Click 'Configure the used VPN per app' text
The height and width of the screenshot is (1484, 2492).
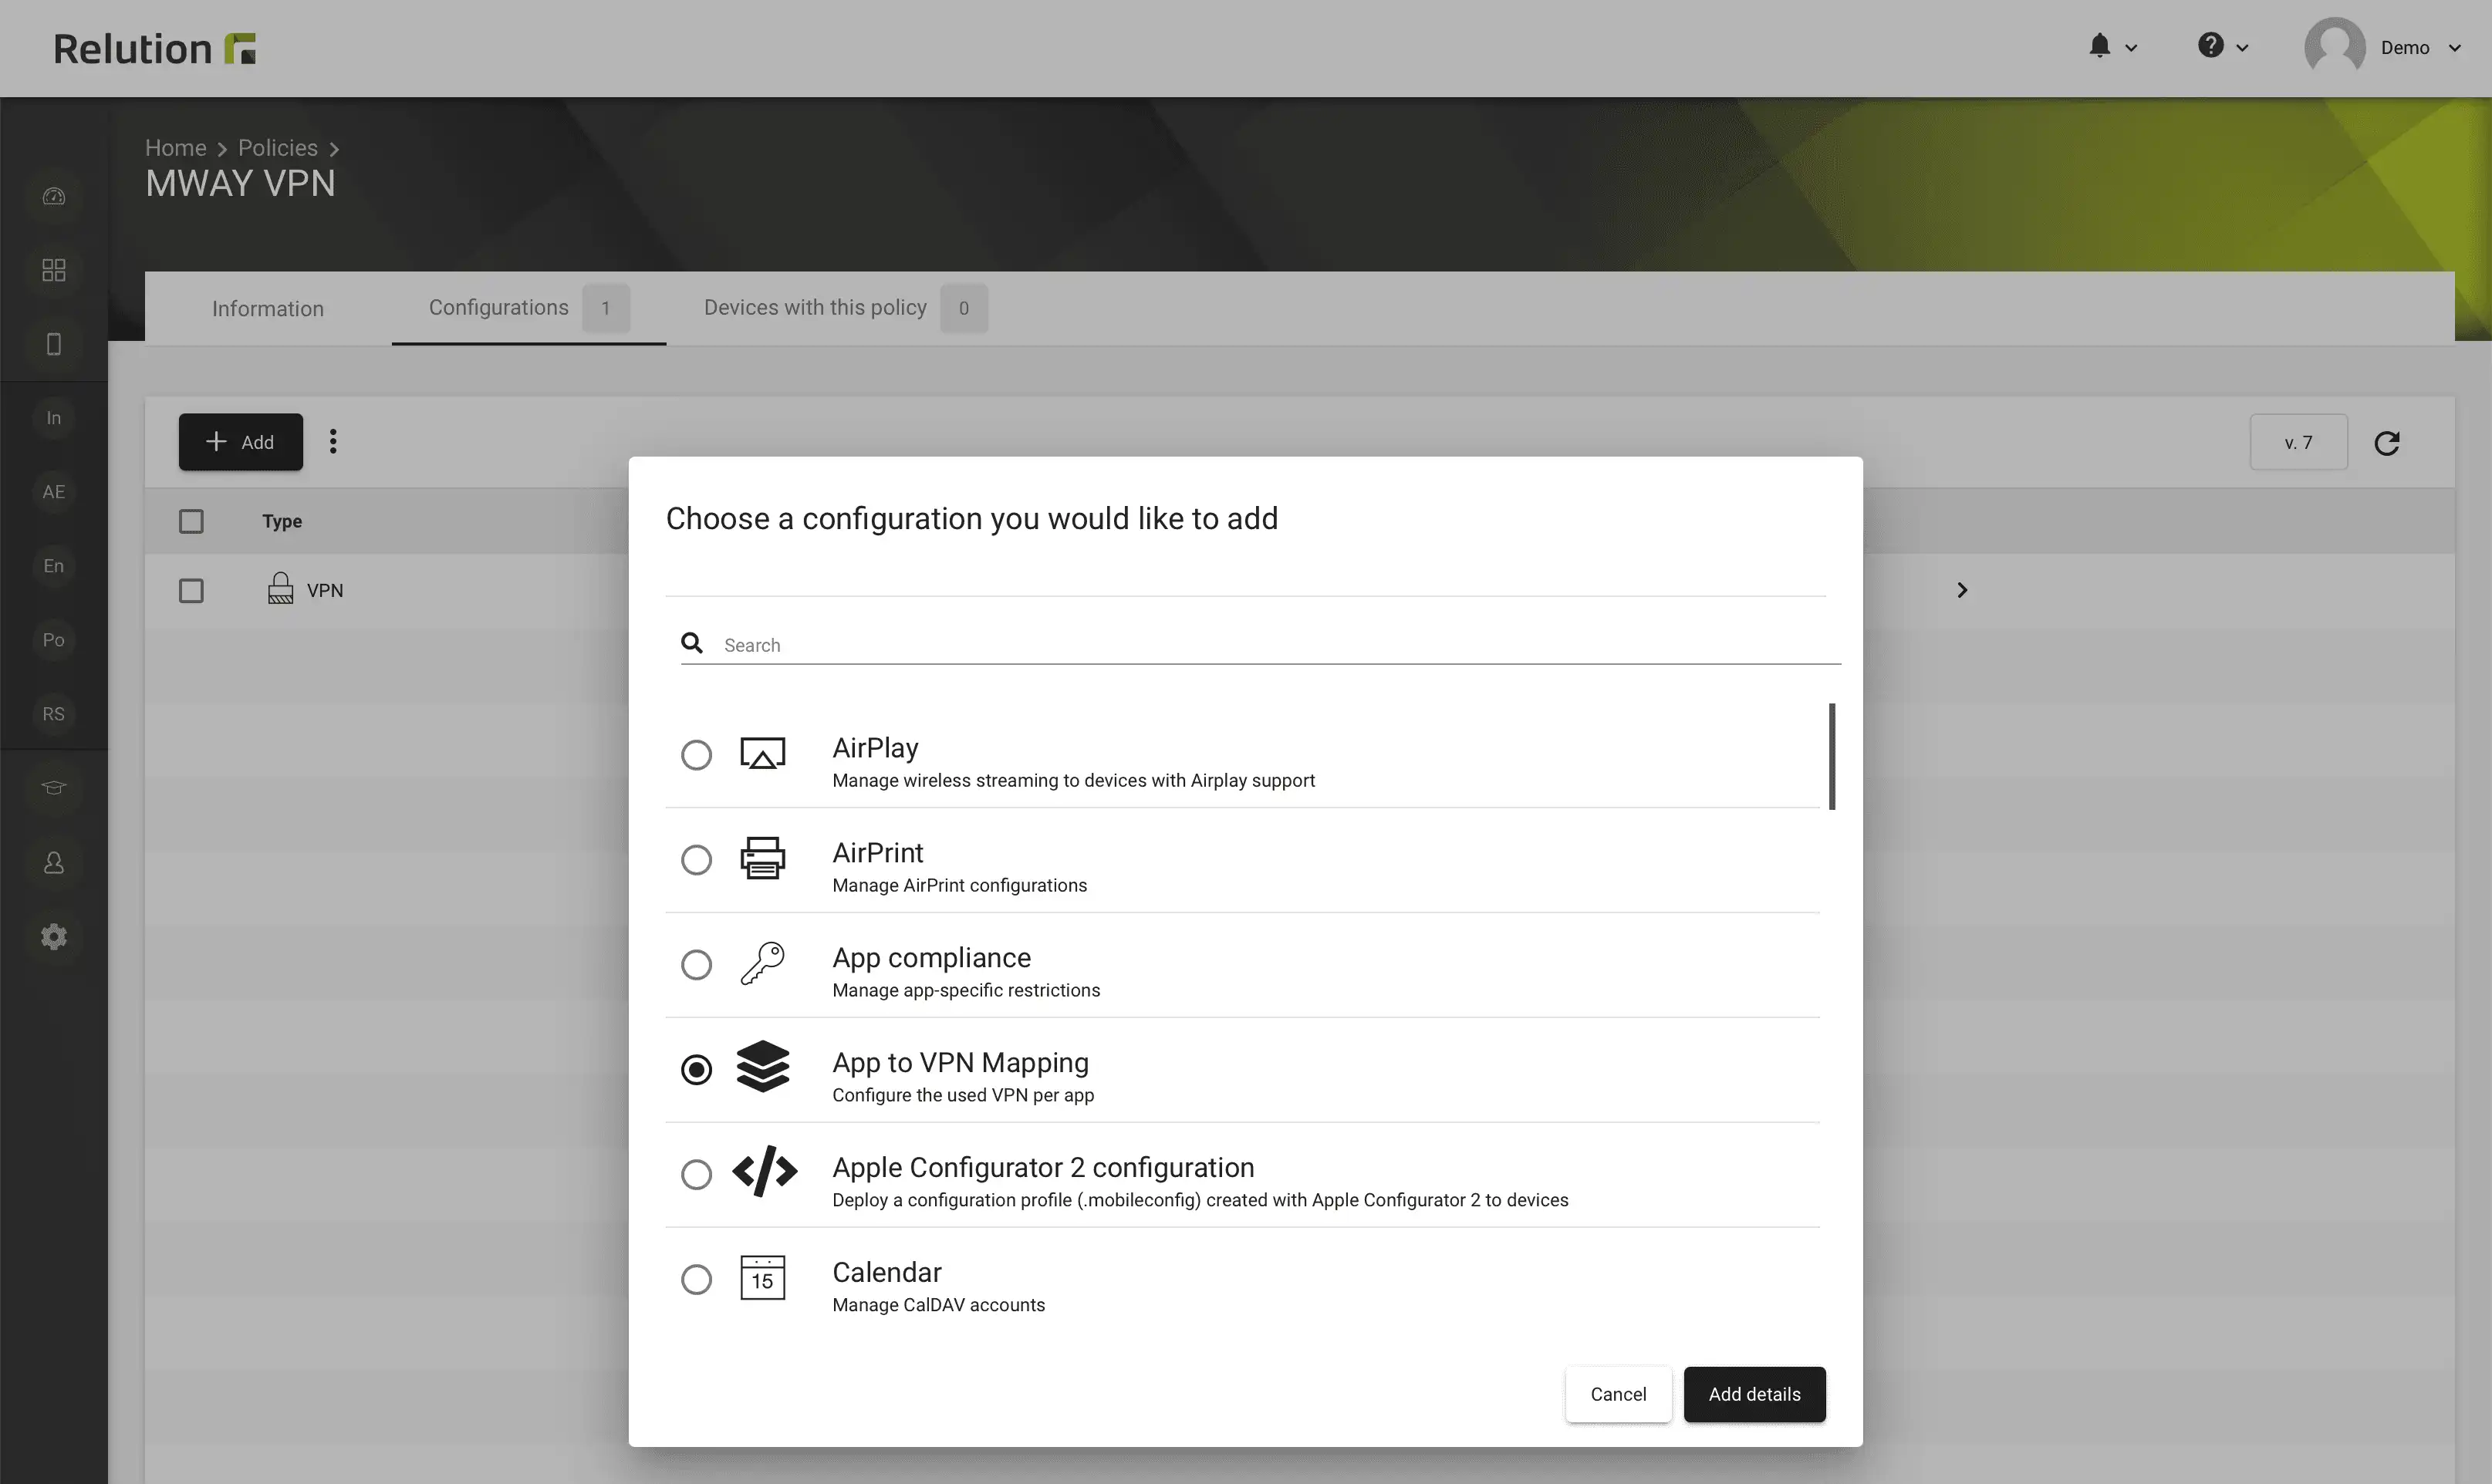click(x=963, y=1095)
